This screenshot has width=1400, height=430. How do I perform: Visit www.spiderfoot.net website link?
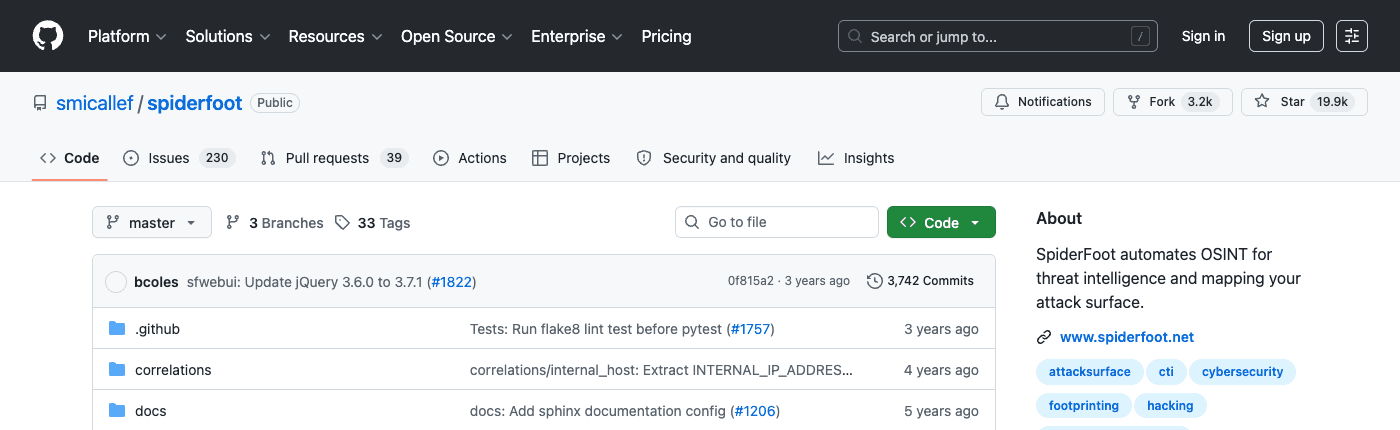pyautogui.click(x=1127, y=337)
